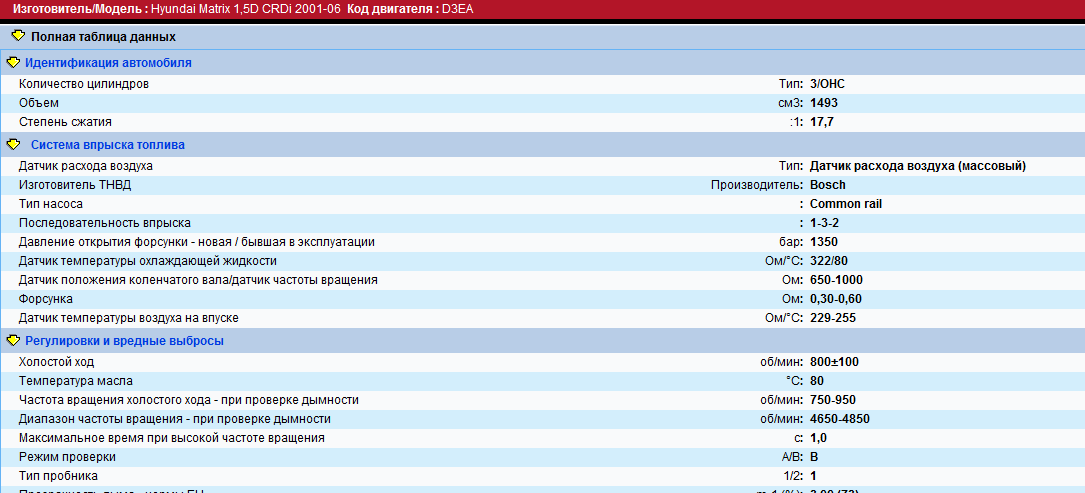Click the yellow arrow icon beside Полная таблица данных
Viewport: 1085px width, 493px height.
tap(17, 36)
